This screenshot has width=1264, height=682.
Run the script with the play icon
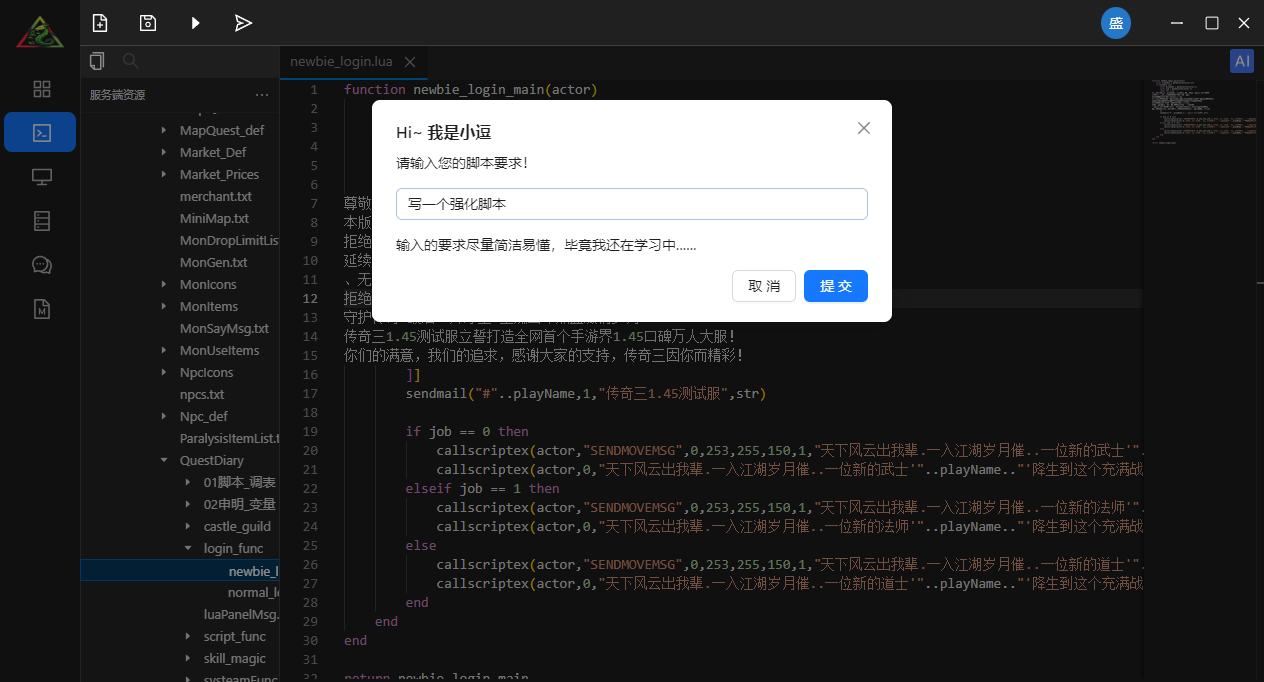click(195, 22)
